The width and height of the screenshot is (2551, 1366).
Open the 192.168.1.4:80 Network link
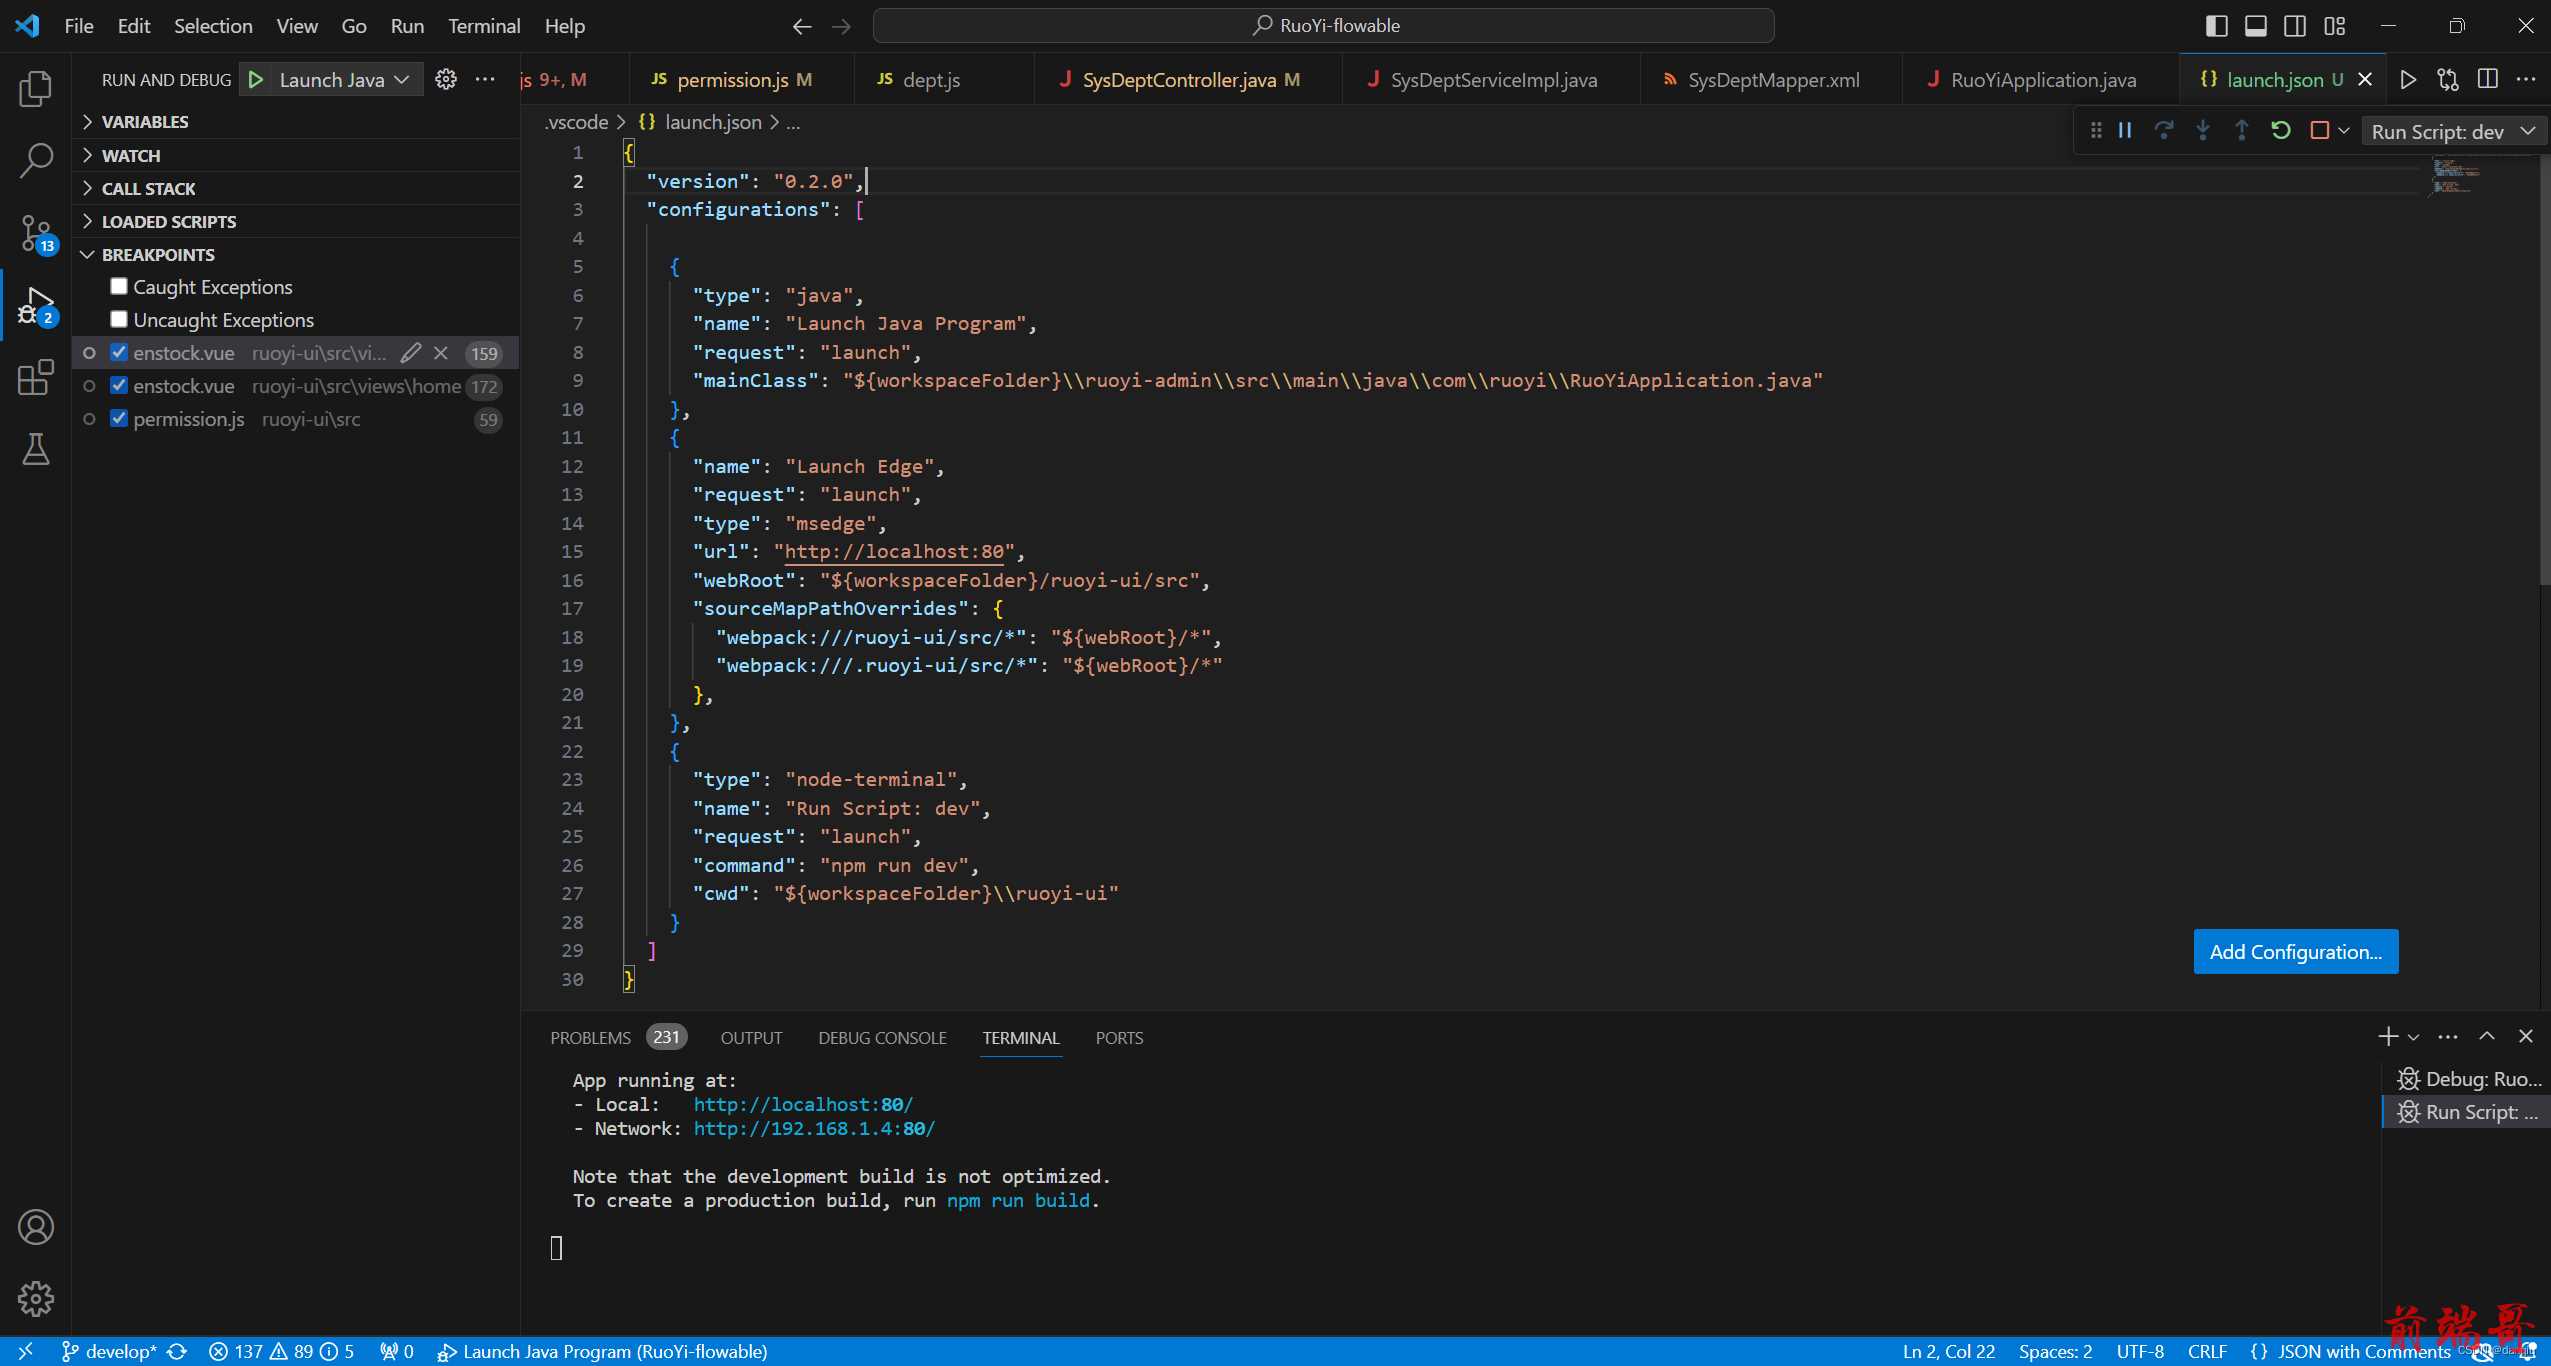[x=814, y=1129]
